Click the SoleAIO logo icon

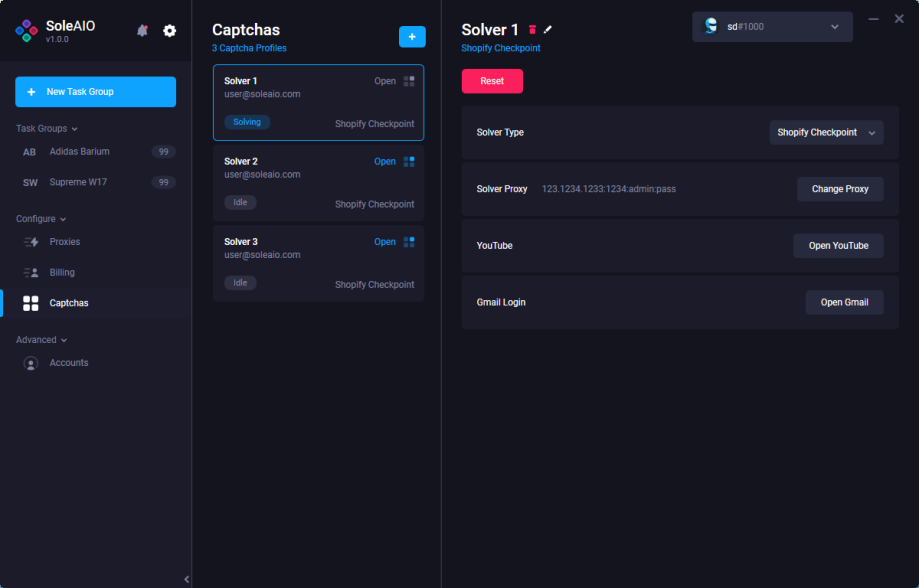26,30
